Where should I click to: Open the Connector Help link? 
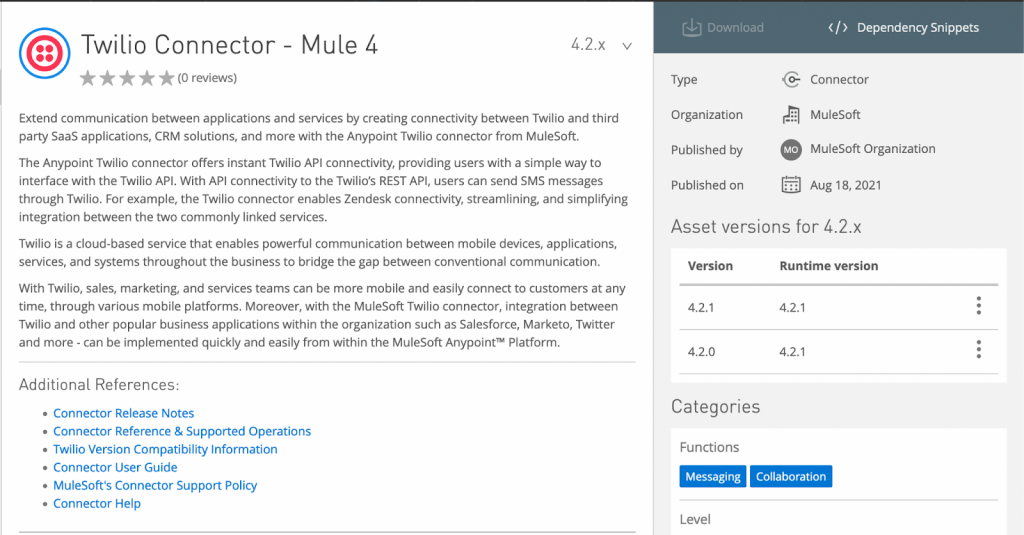pos(97,504)
